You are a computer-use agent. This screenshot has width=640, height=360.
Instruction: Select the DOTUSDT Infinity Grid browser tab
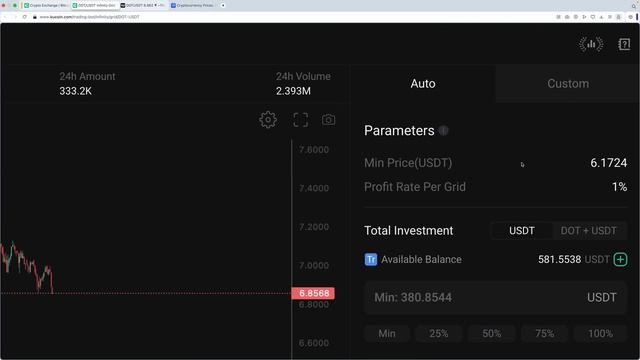click(94, 5)
